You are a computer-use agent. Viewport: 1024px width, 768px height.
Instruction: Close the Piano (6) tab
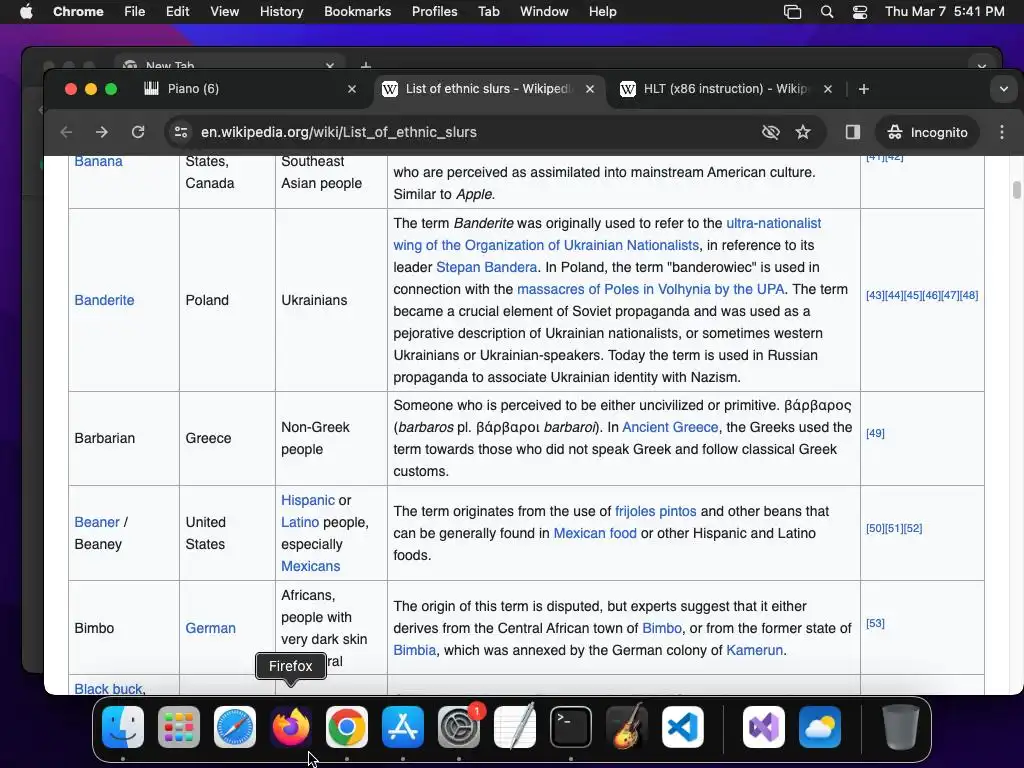pos(352,89)
